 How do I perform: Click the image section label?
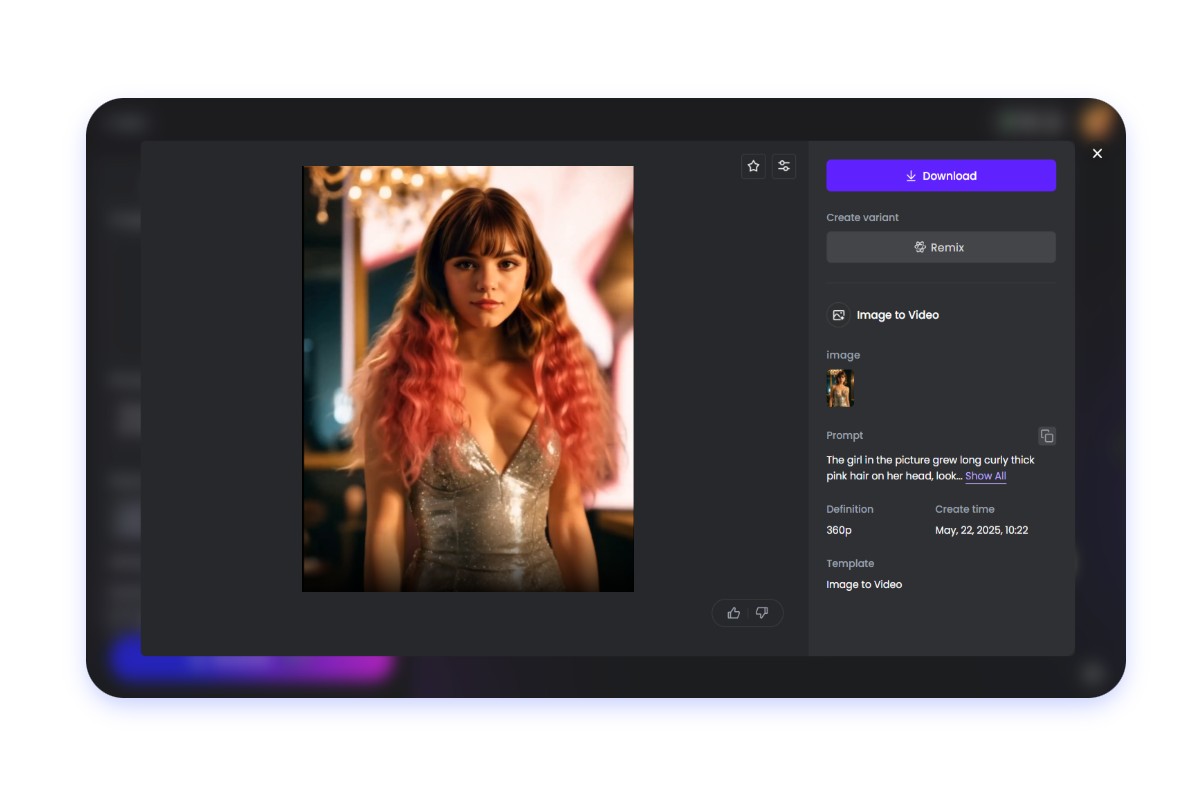pos(843,355)
